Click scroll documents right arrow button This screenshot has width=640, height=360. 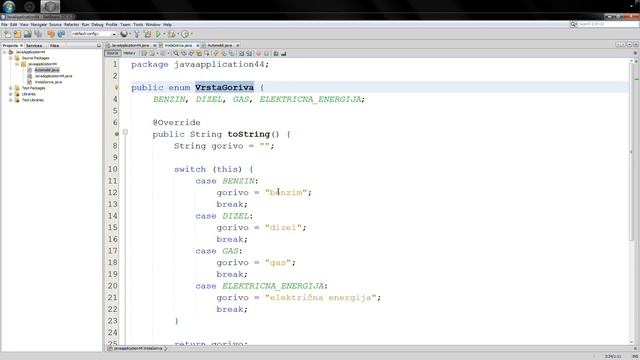point(623,44)
